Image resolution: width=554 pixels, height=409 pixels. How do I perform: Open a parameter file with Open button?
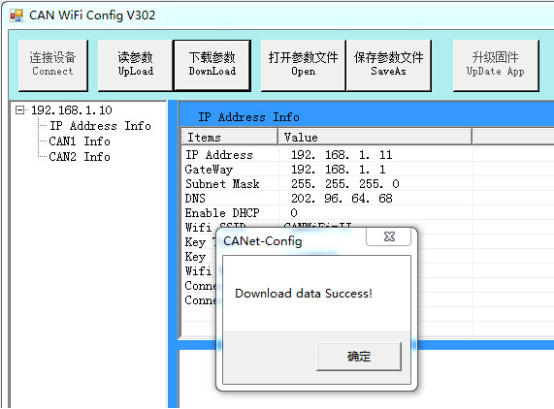303,65
